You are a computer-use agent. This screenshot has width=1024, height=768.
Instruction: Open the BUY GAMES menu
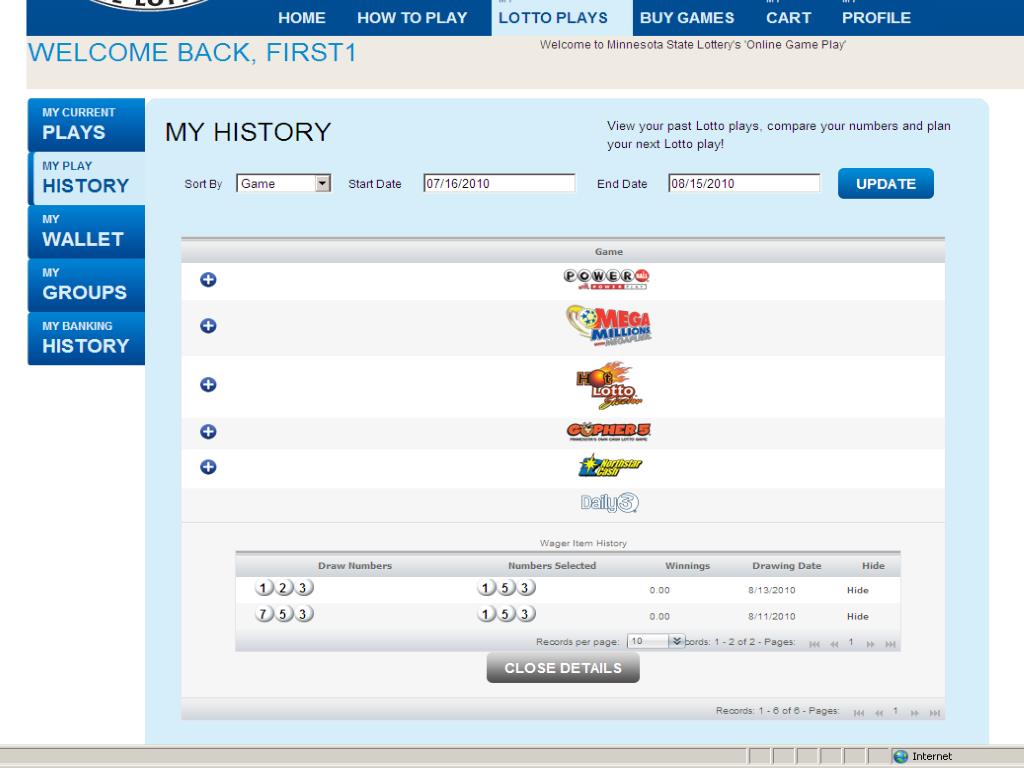(687, 18)
